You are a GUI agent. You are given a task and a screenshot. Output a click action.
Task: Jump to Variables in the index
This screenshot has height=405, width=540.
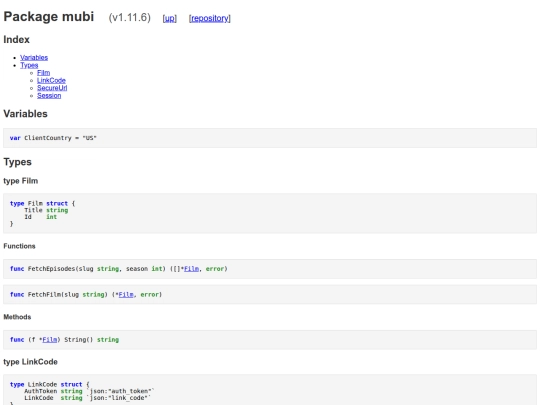[x=34, y=58]
